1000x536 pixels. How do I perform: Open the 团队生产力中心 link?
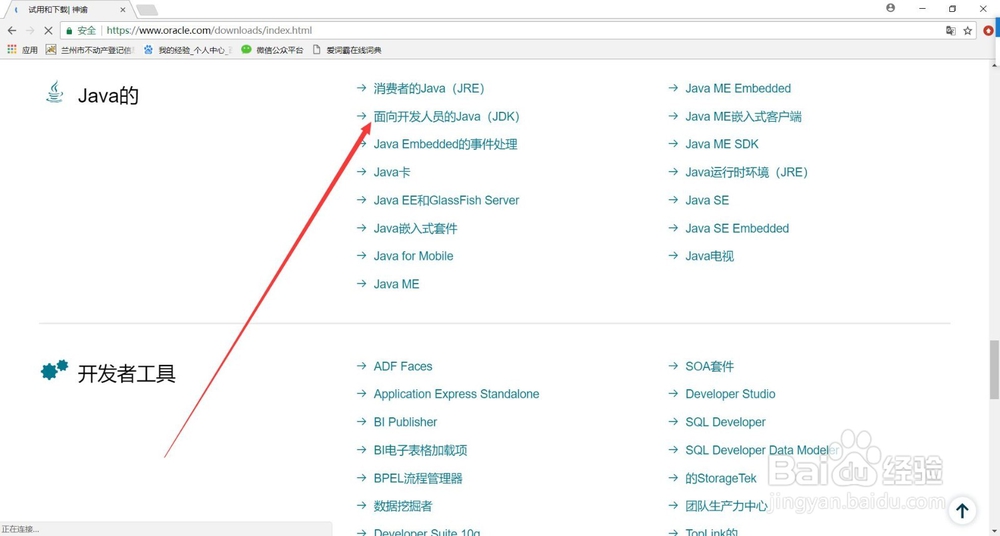coord(726,506)
